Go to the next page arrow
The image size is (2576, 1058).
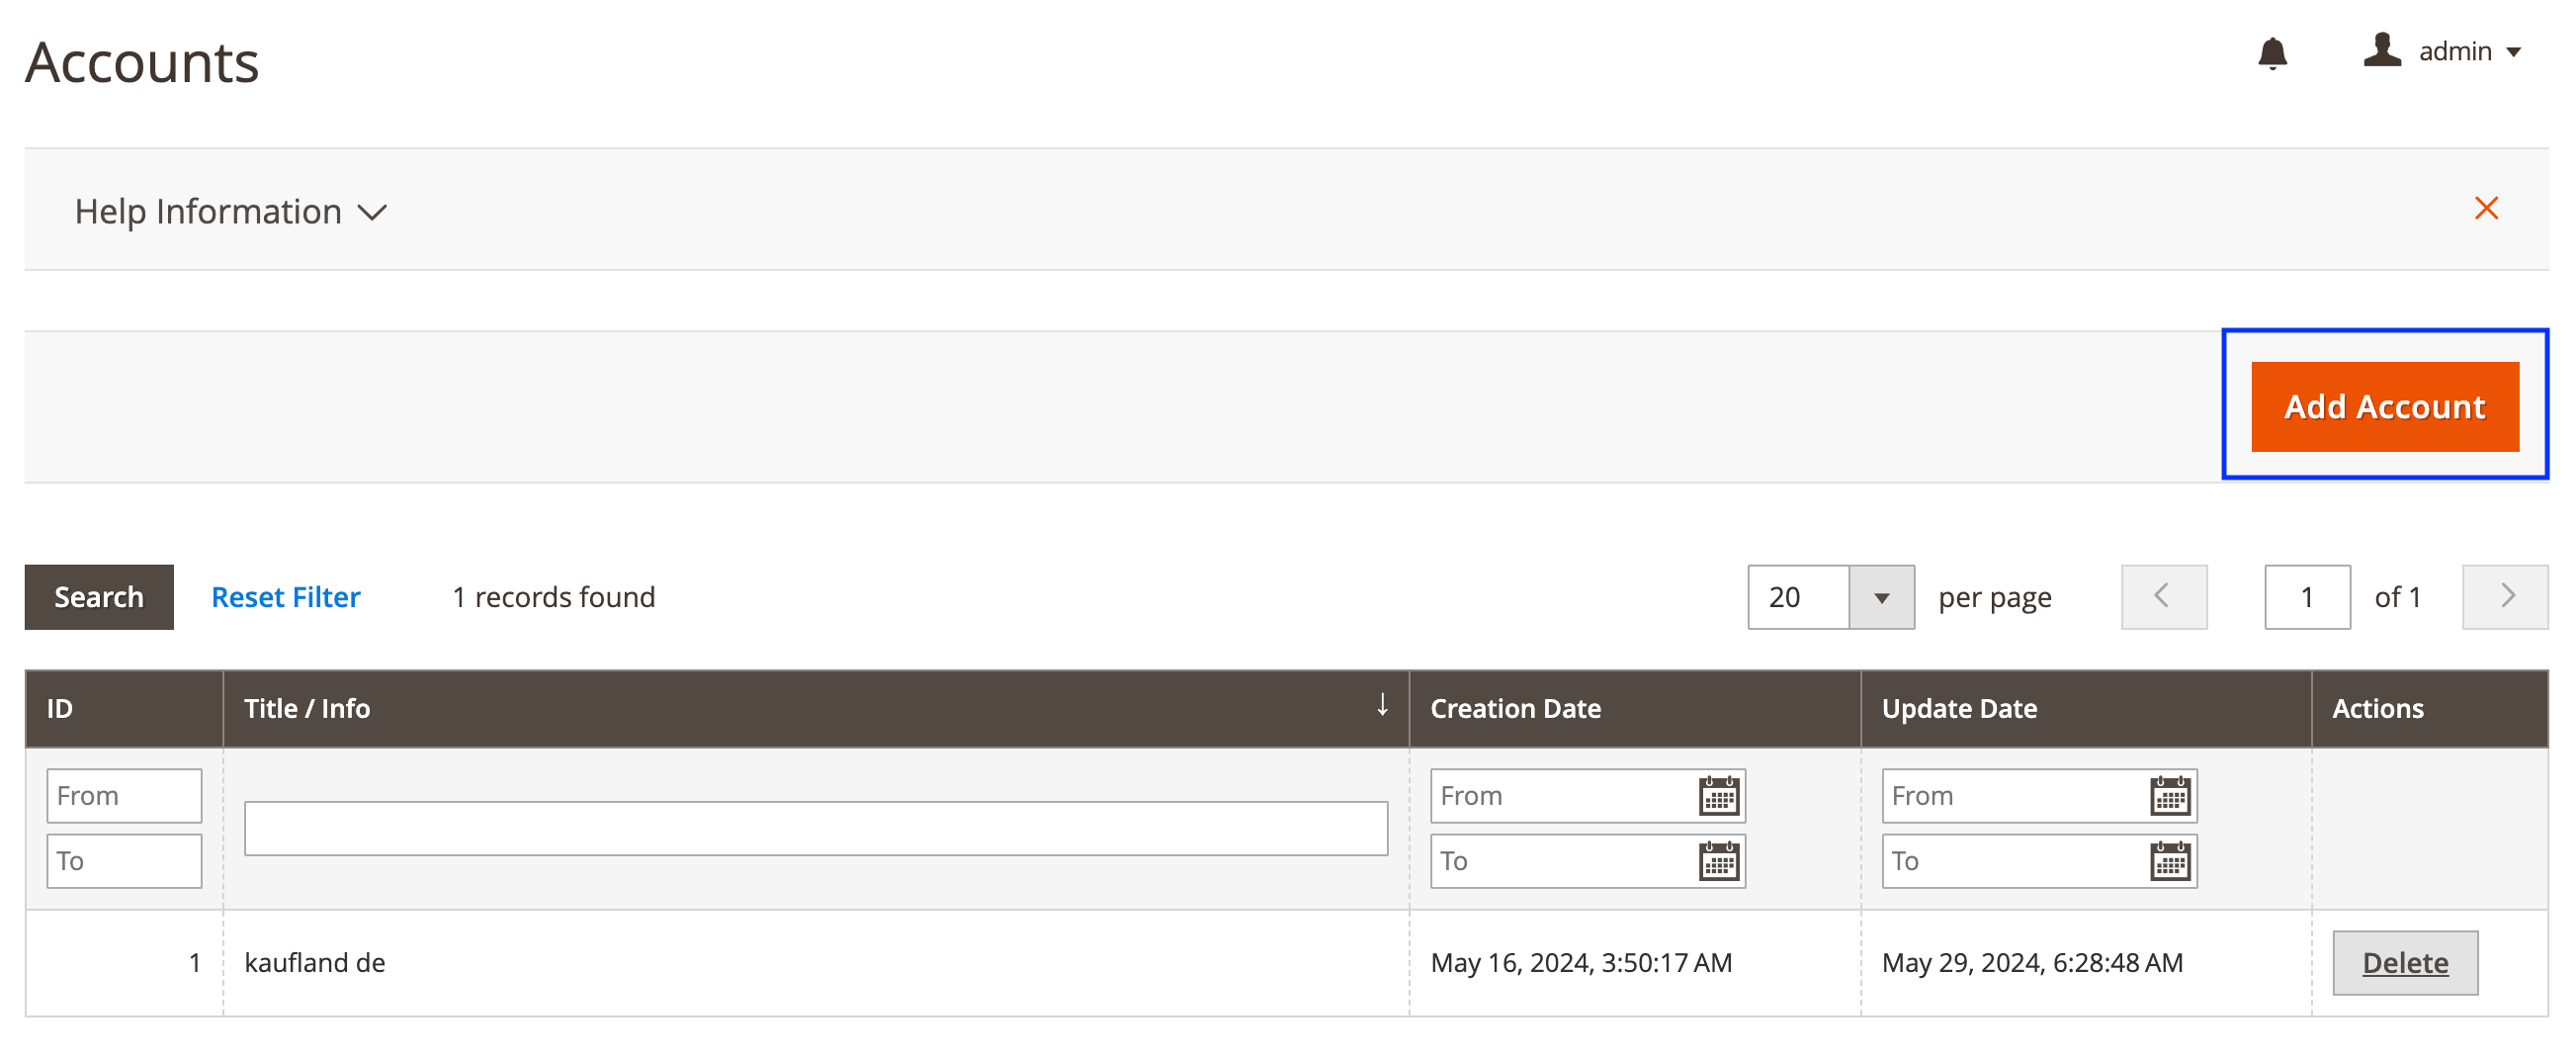point(2505,597)
